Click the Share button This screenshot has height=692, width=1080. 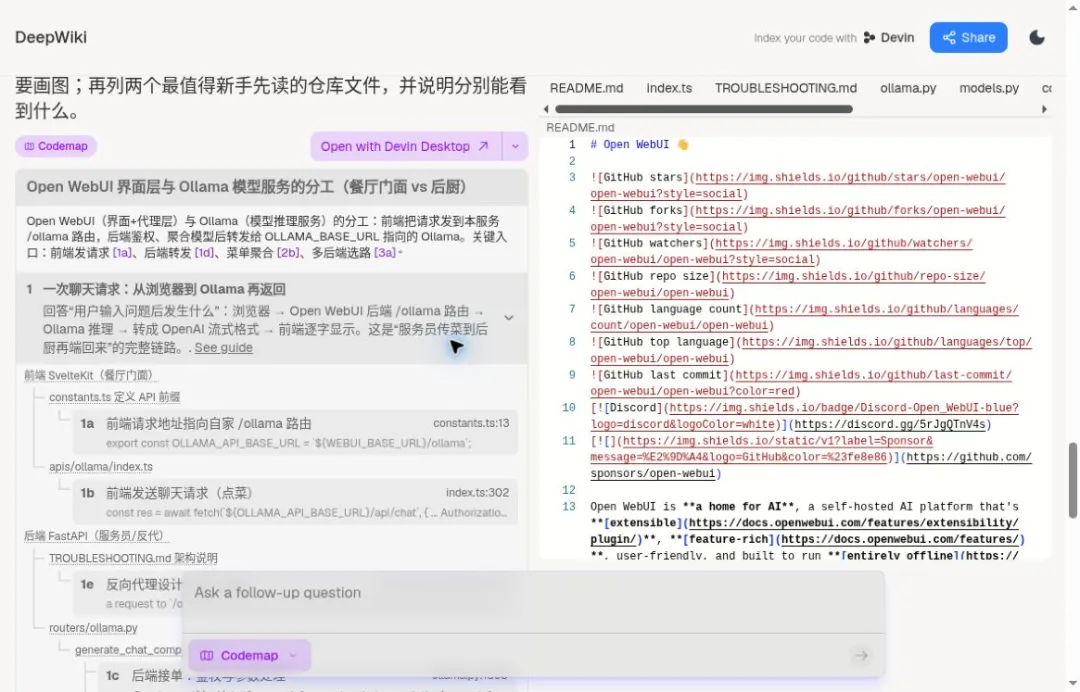968,38
